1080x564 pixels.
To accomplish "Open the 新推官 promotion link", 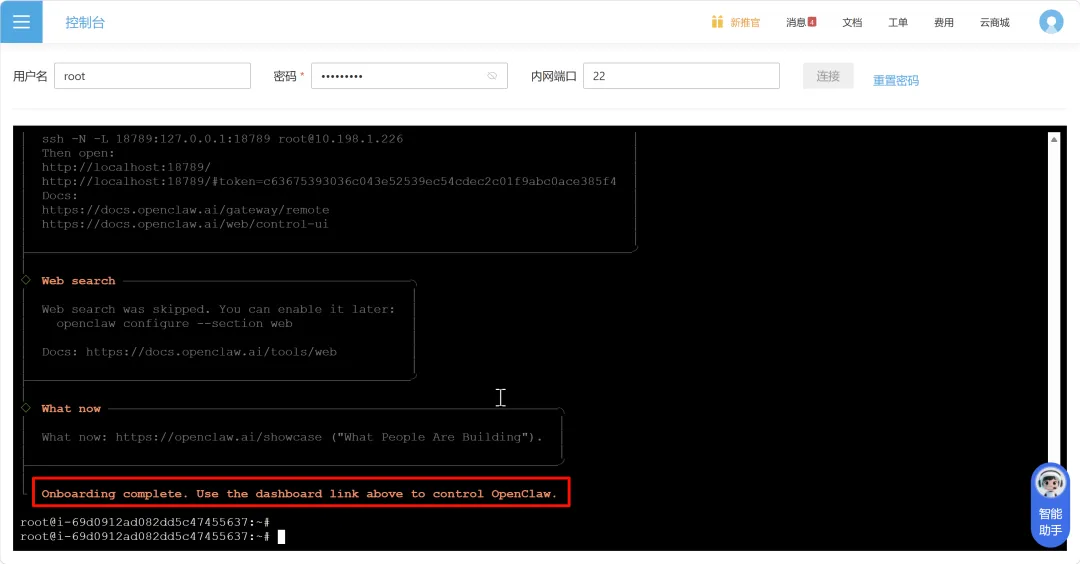I will pyautogui.click(x=745, y=23).
